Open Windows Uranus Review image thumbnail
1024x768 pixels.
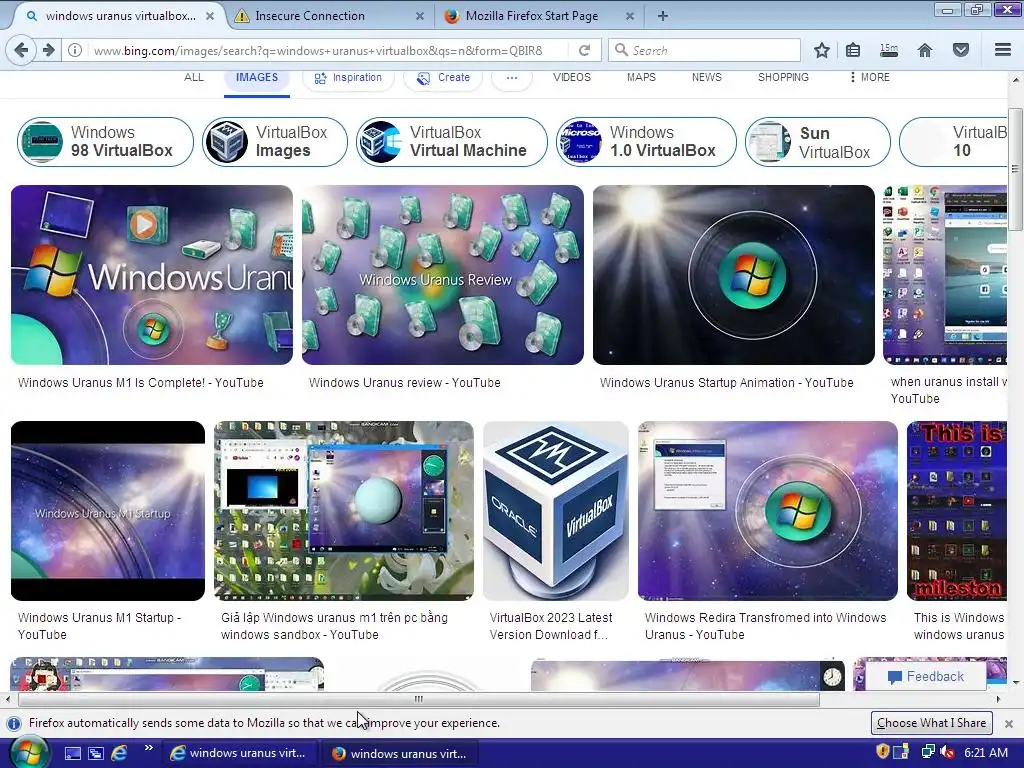click(443, 275)
